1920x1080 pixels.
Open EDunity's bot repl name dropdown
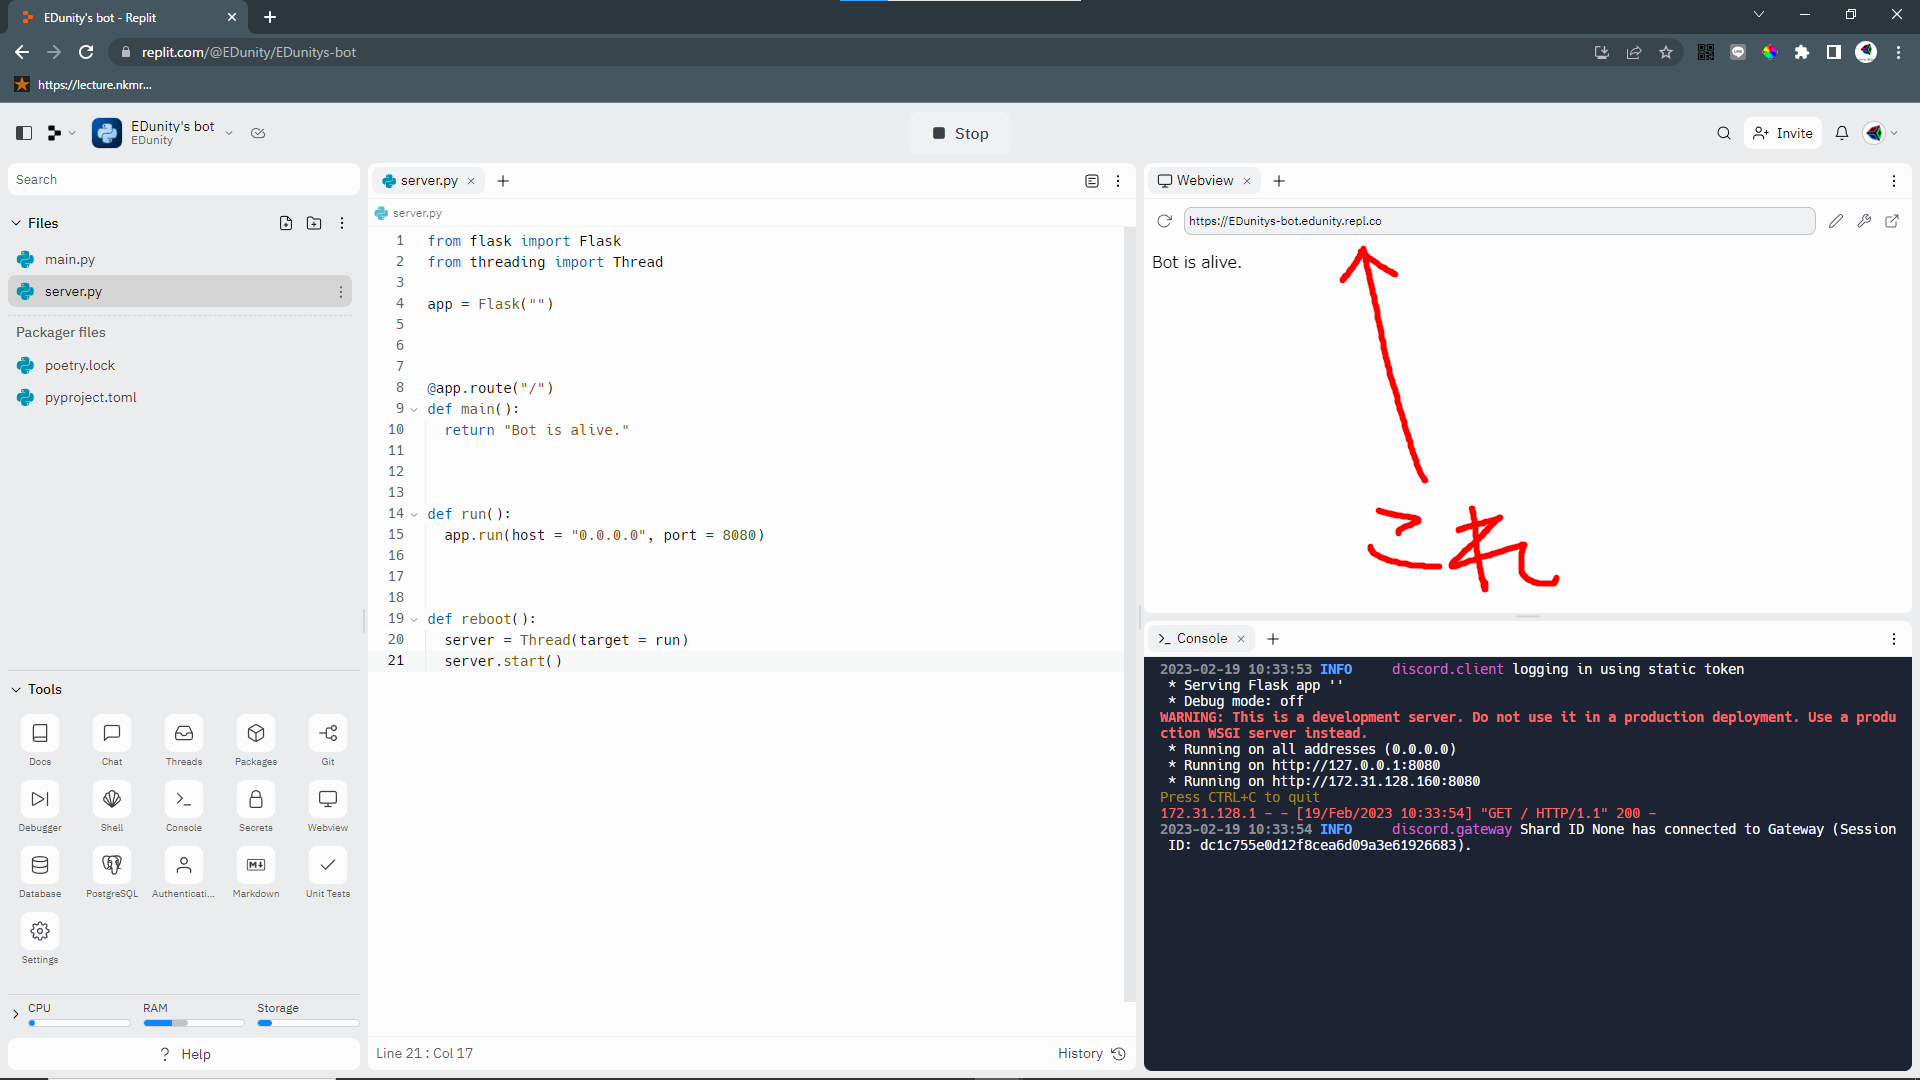pos(229,133)
